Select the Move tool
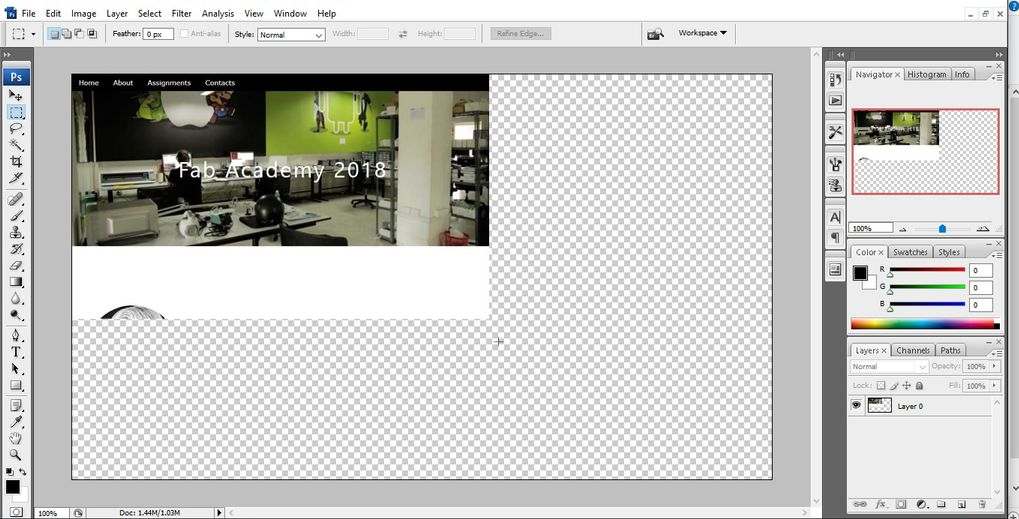This screenshot has width=1019, height=519. coord(16,95)
